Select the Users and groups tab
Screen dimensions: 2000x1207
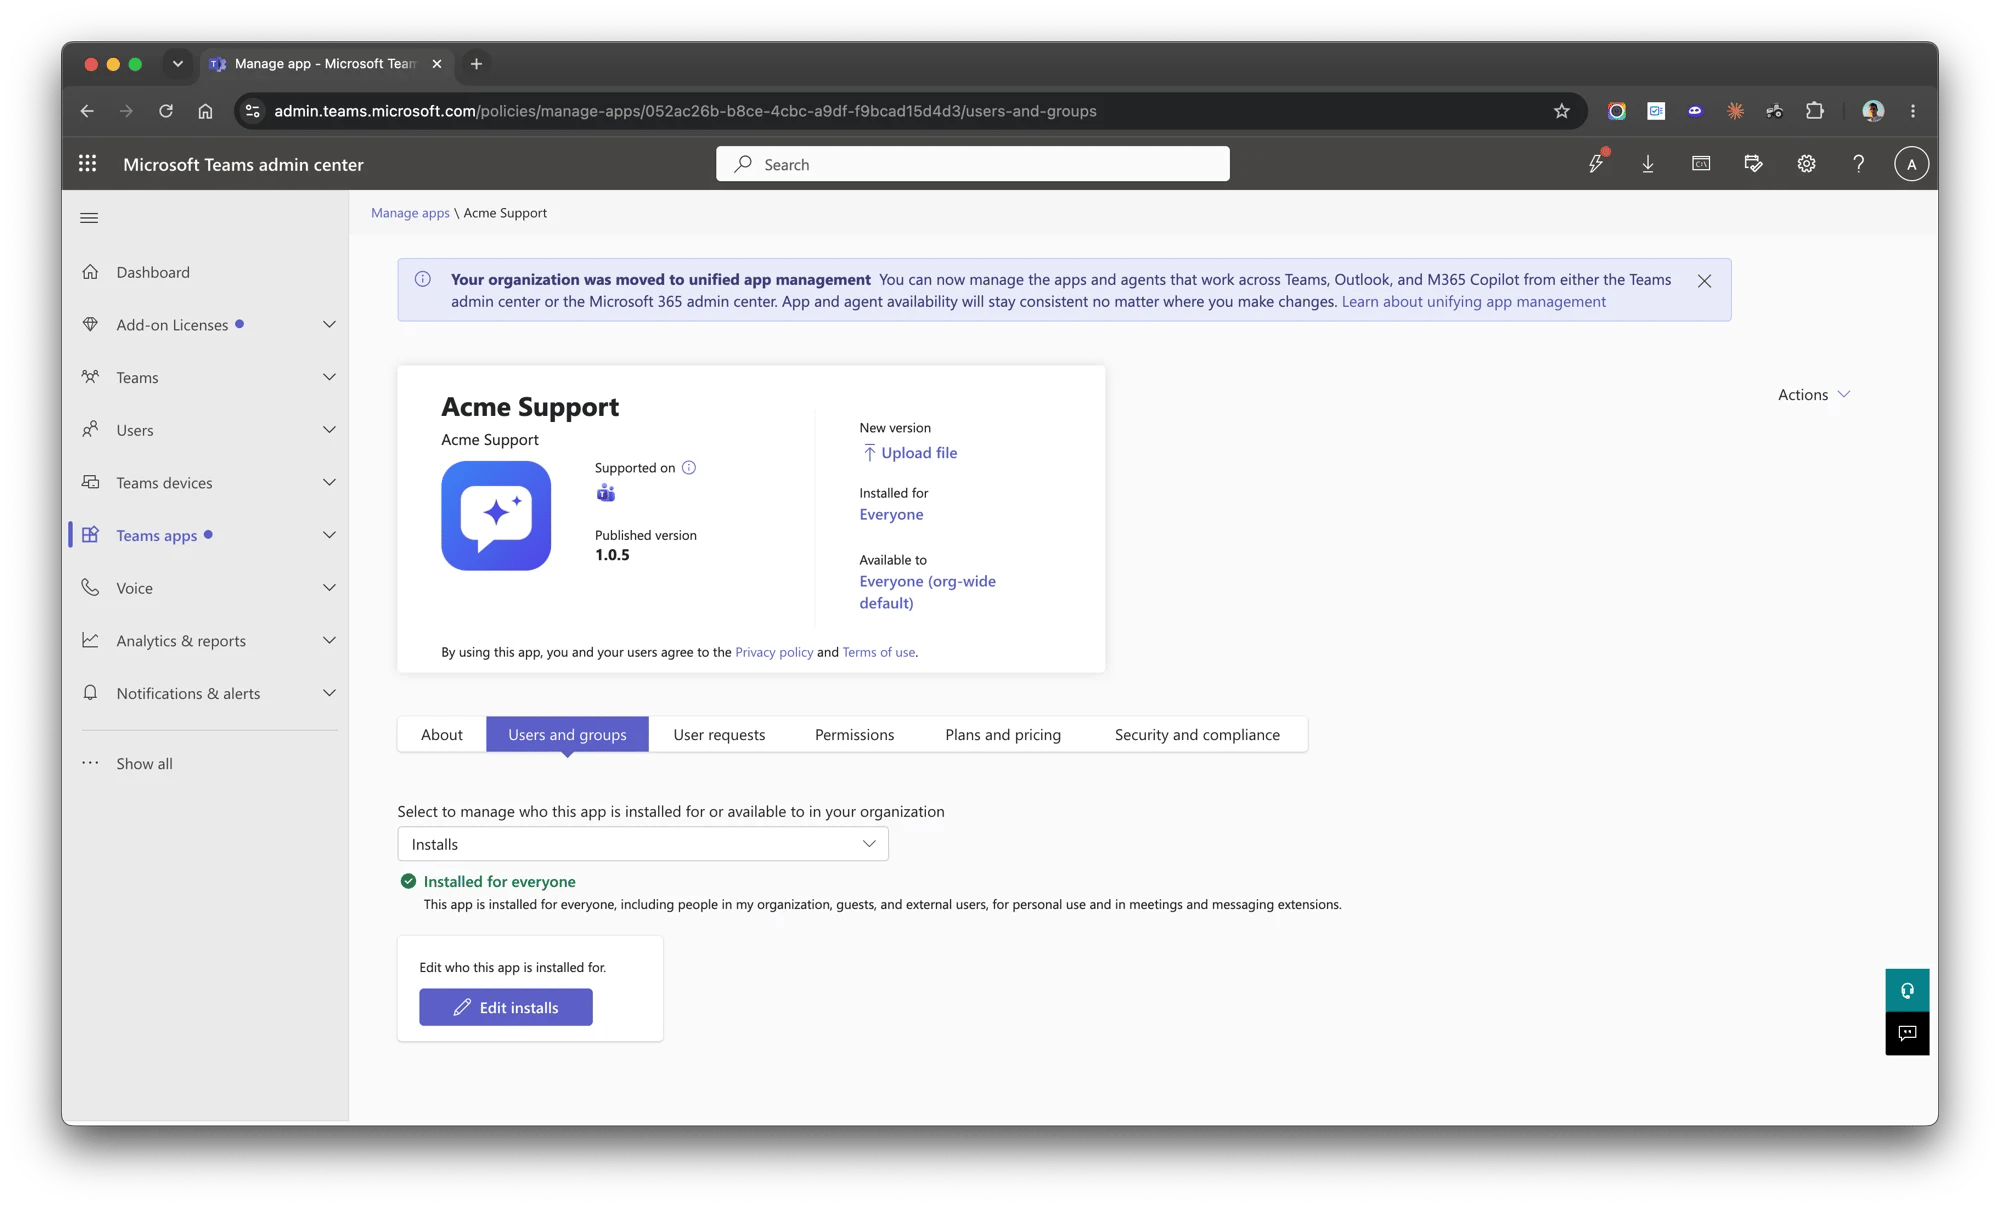coord(567,735)
